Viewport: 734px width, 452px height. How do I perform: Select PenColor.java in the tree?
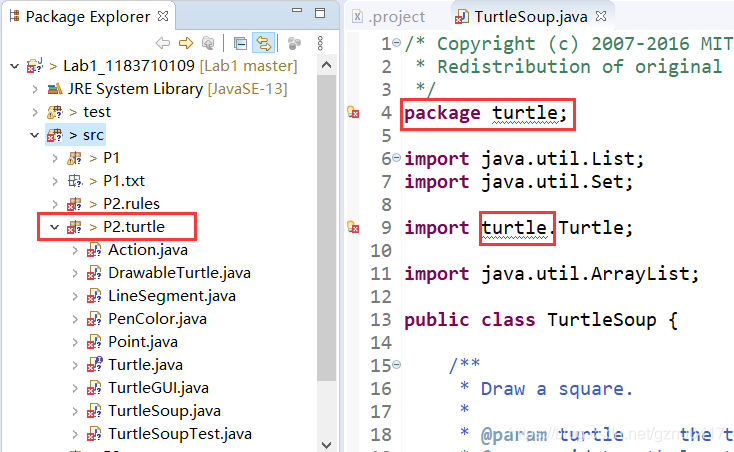[x=147, y=319]
